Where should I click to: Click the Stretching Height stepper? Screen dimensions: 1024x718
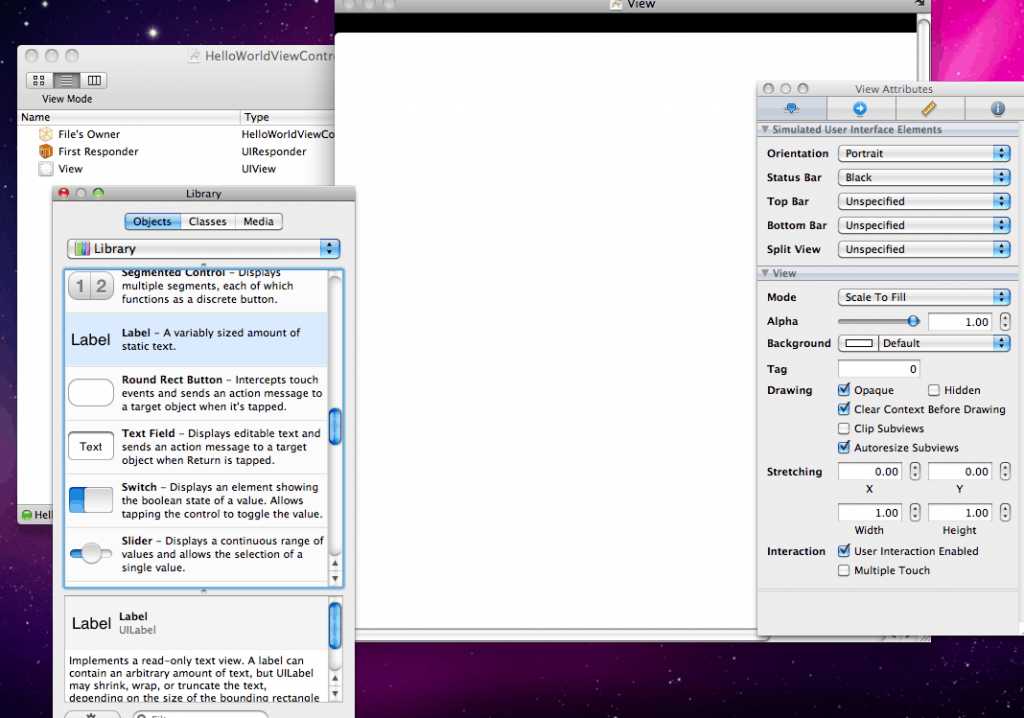tap(1005, 513)
